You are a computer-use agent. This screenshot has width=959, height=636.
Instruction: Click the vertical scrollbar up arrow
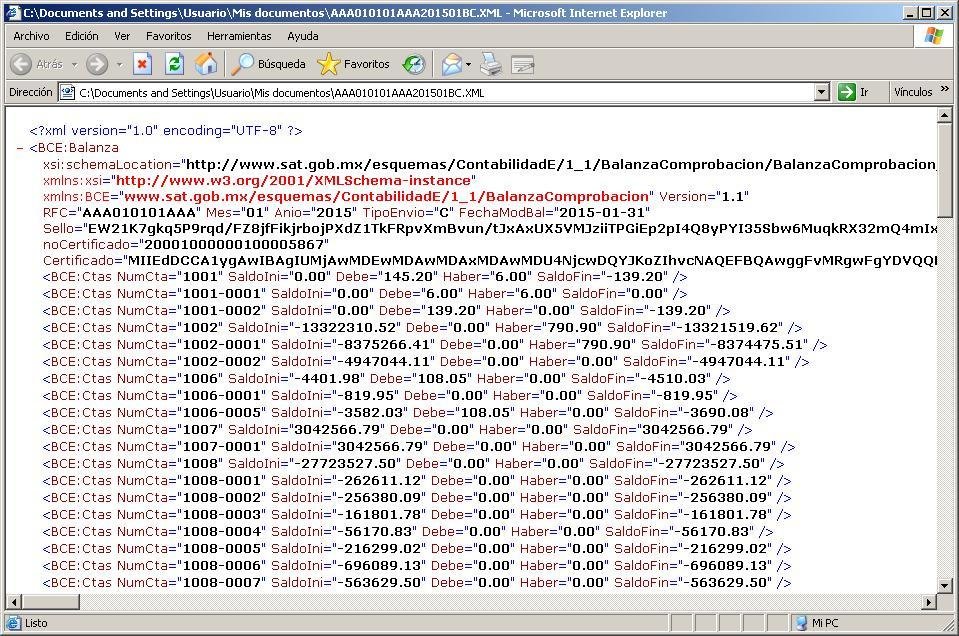point(944,114)
